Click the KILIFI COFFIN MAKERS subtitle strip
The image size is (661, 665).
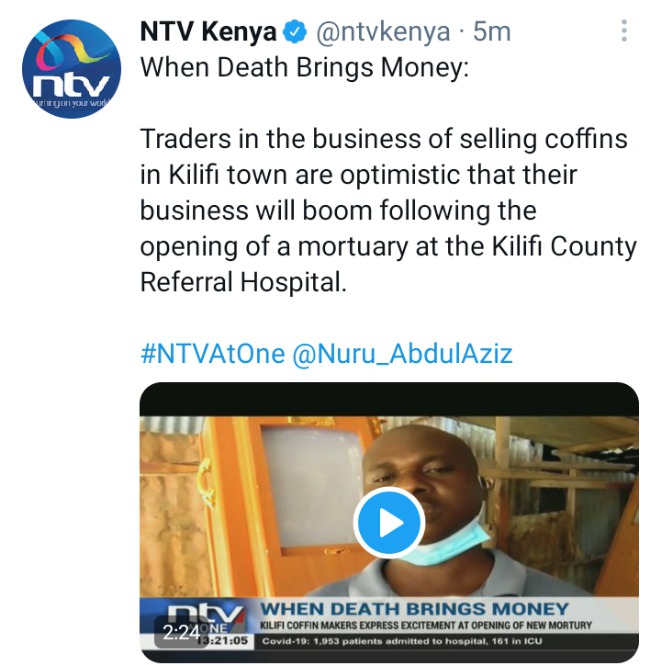pos(425,625)
